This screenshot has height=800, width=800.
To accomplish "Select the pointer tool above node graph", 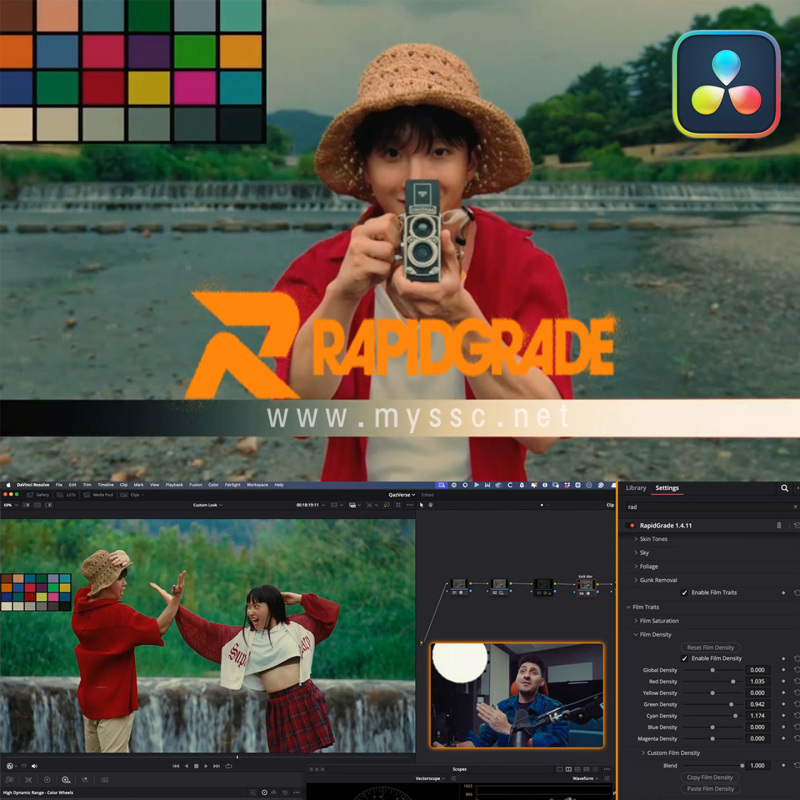I will pos(421,505).
